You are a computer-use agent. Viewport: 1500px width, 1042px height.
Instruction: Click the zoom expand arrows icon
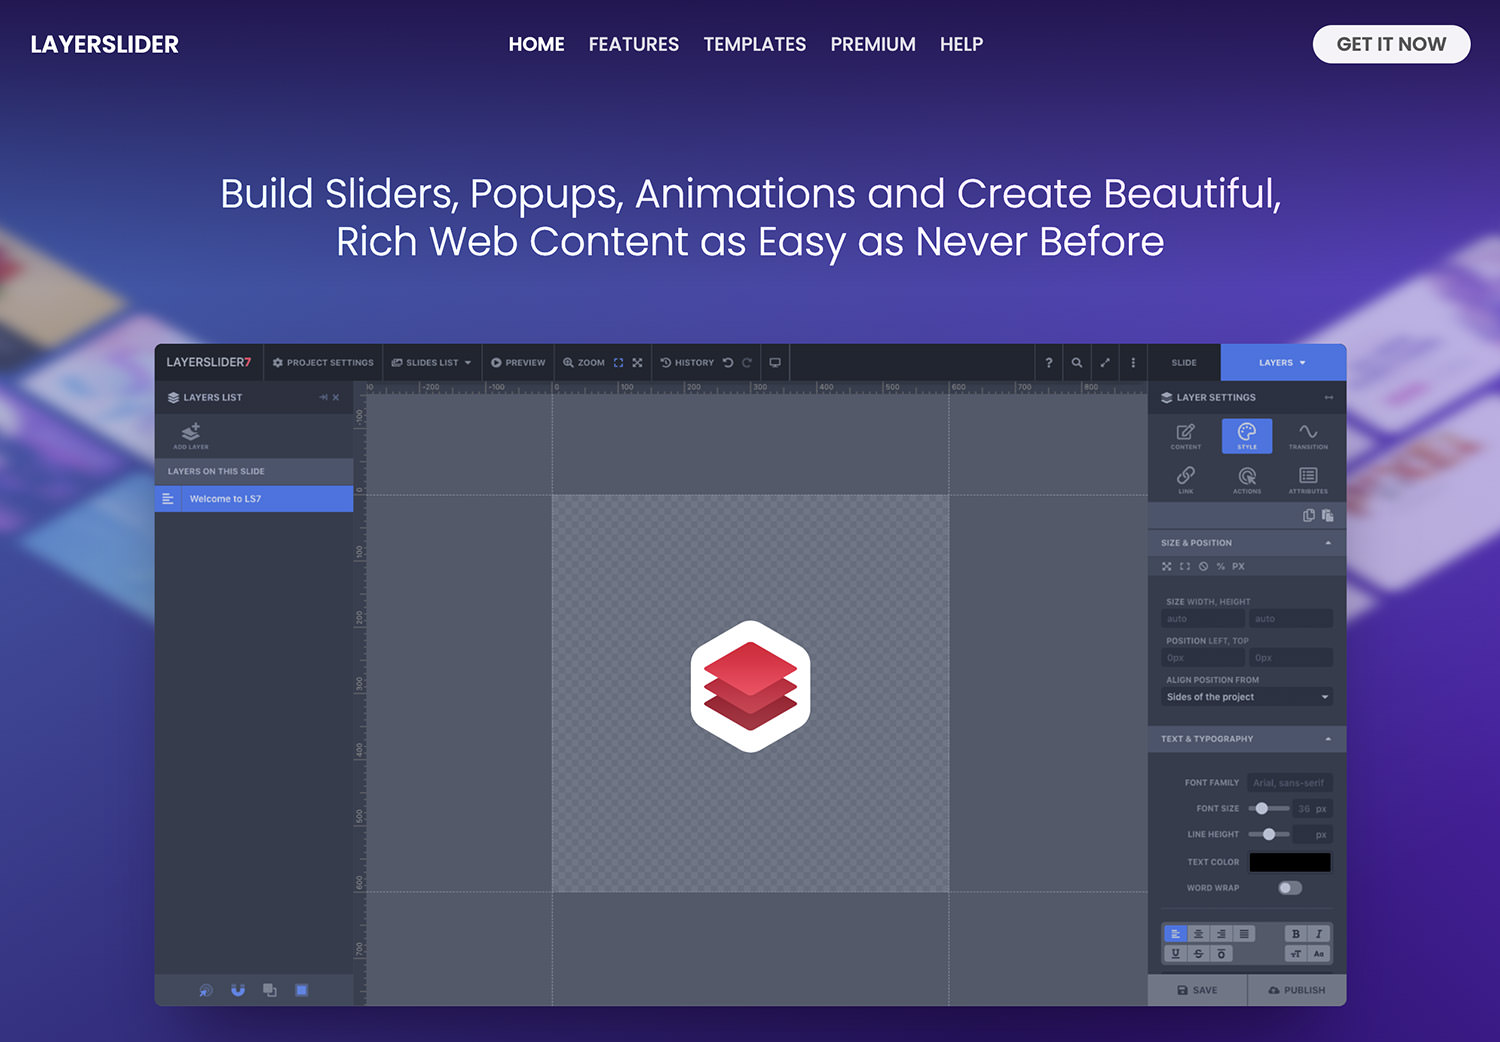click(637, 363)
